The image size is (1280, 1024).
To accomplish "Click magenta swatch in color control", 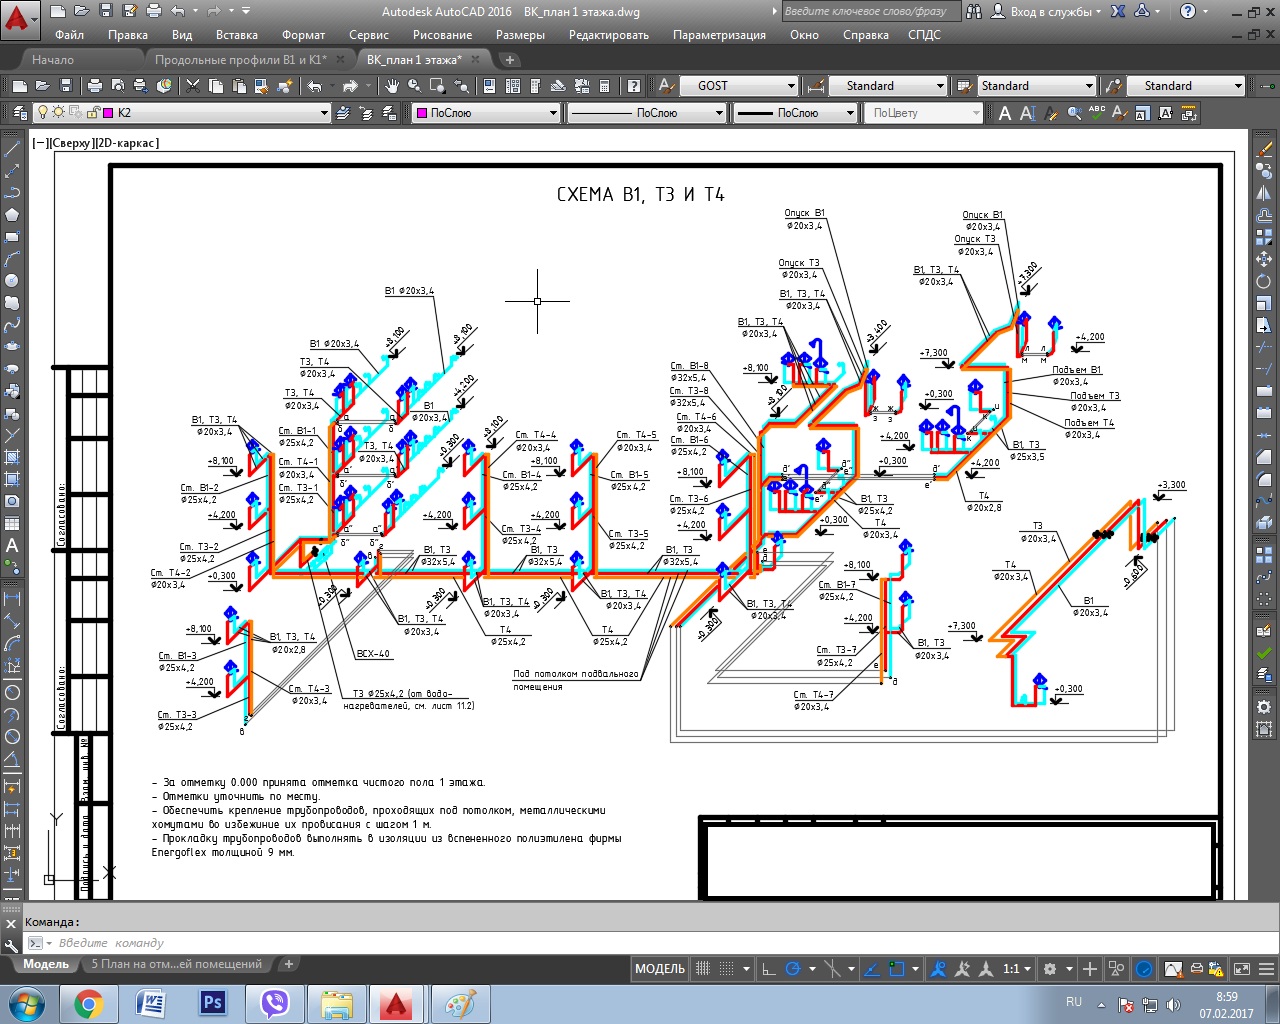I will [x=422, y=113].
